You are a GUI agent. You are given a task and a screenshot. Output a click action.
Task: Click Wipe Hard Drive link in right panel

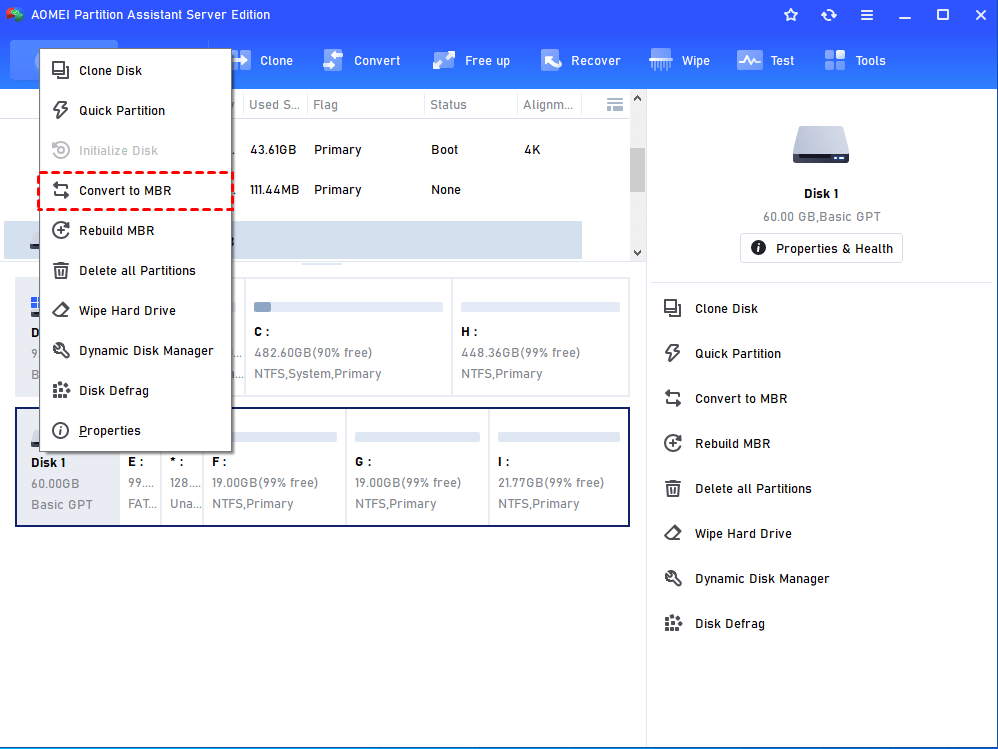[x=743, y=533]
